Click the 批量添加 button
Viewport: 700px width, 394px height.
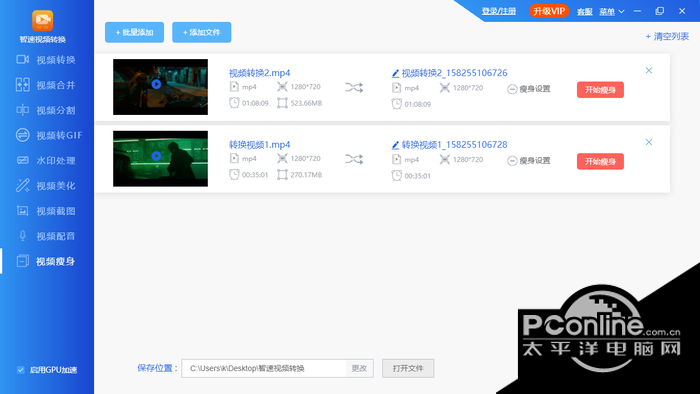134,32
